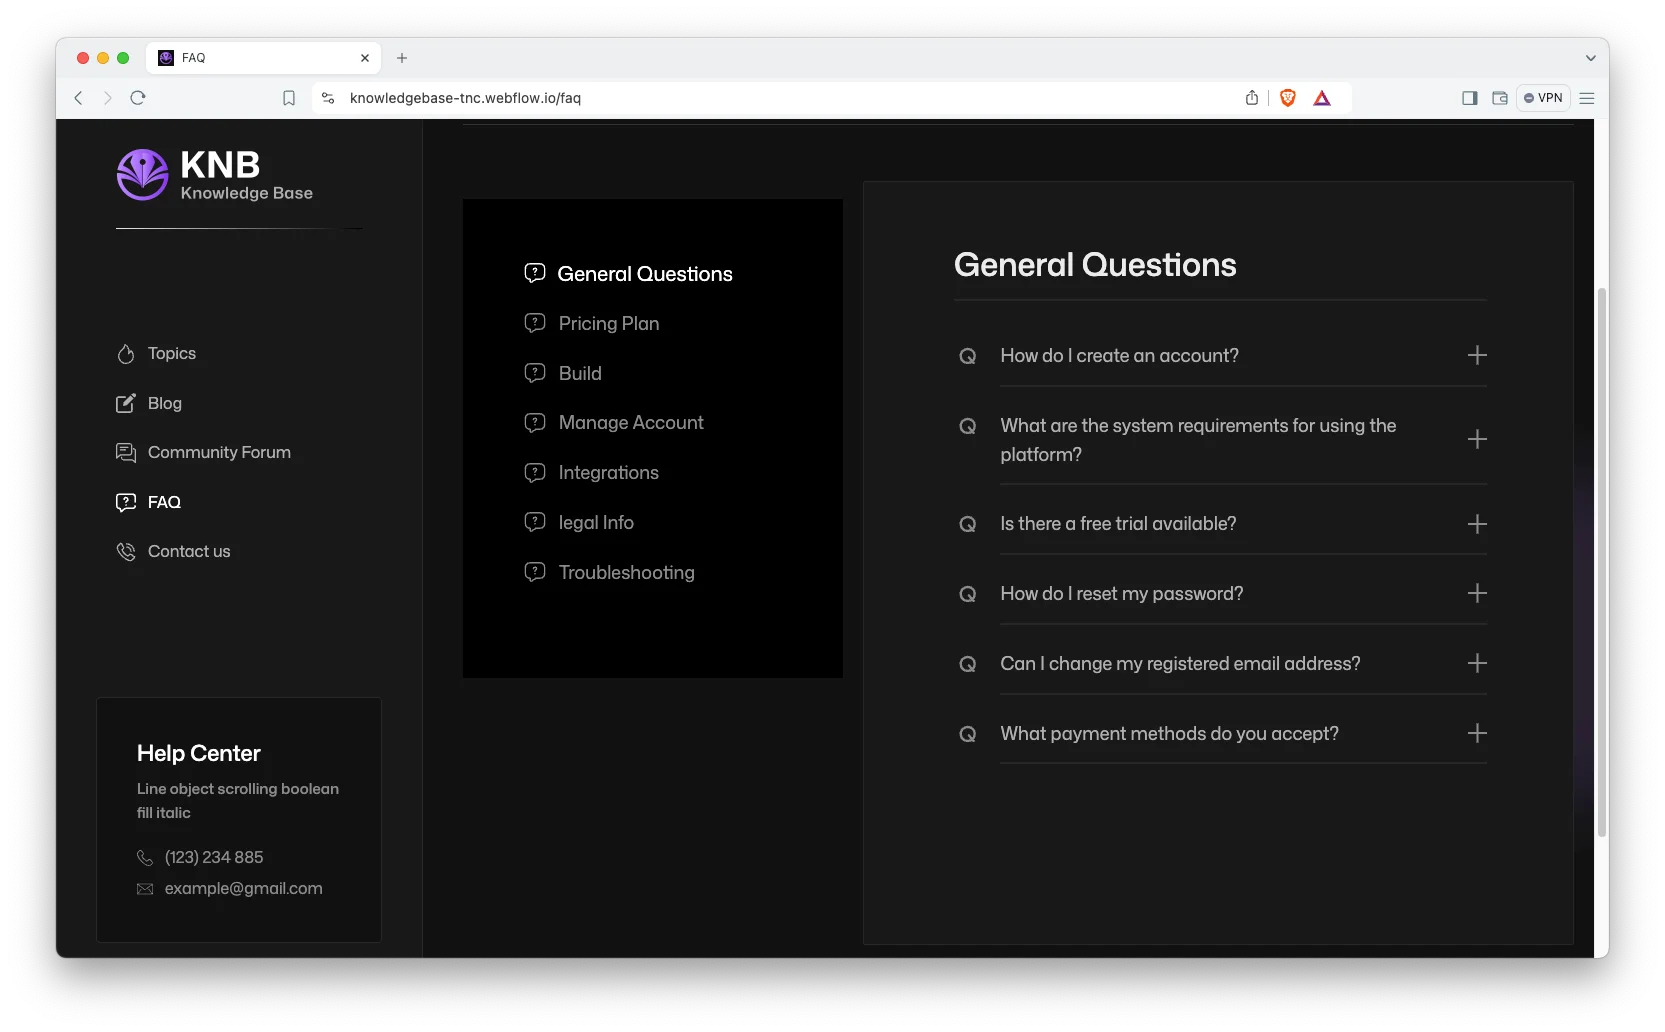The image size is (1665, 1032).
Task: Expand the 'What payment methods do you accept?' question
Action: (1477, 733)
